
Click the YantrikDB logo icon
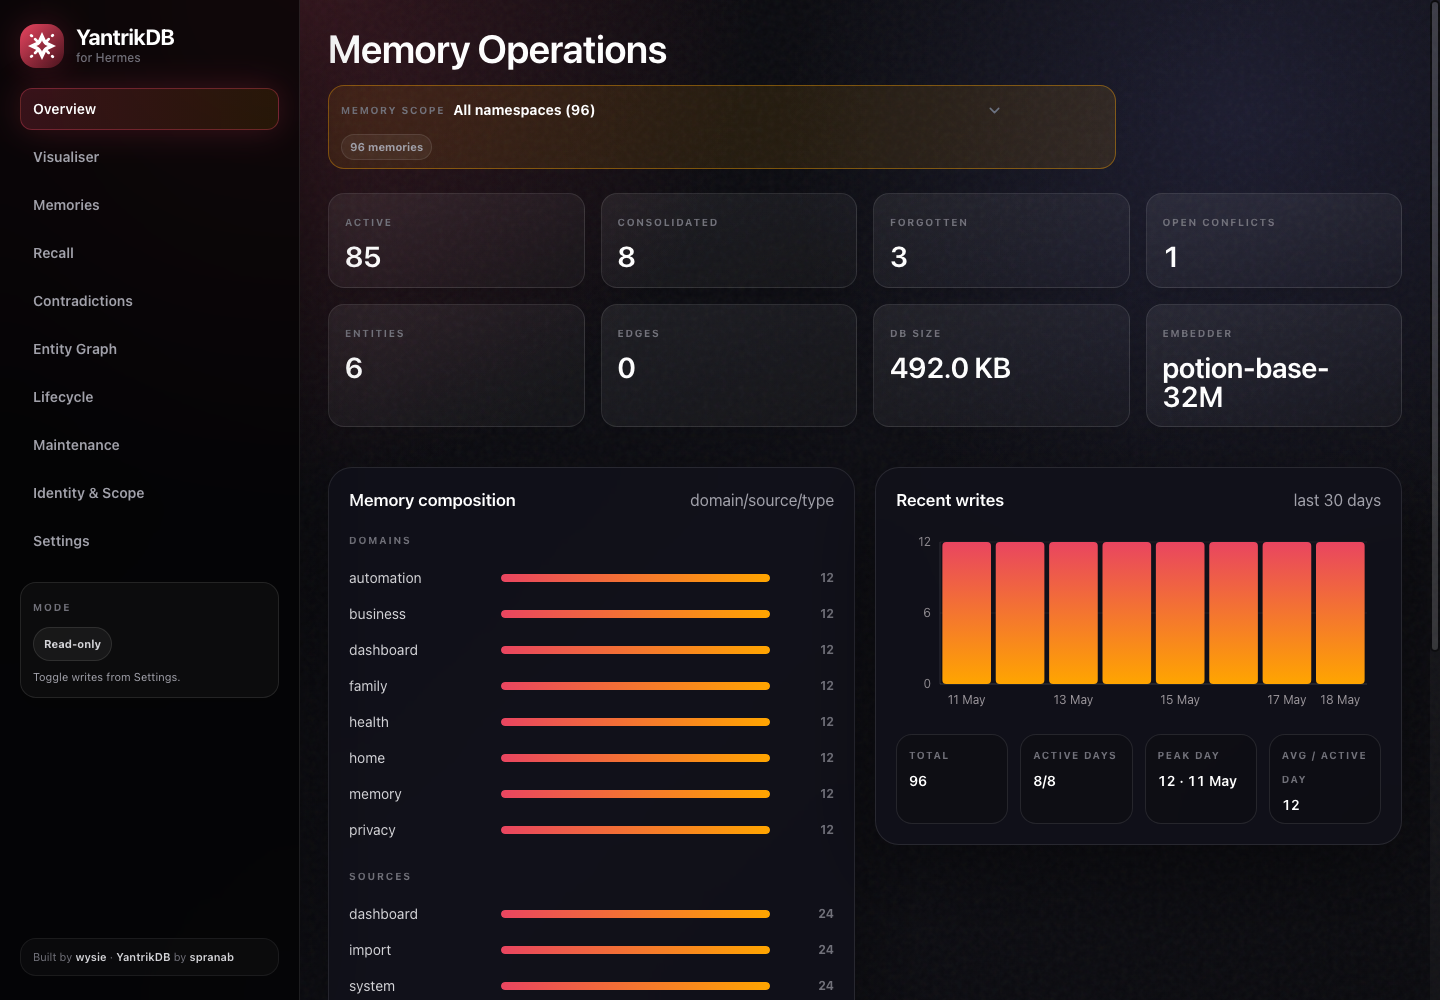pyautogui.click(x=42, y=46)
